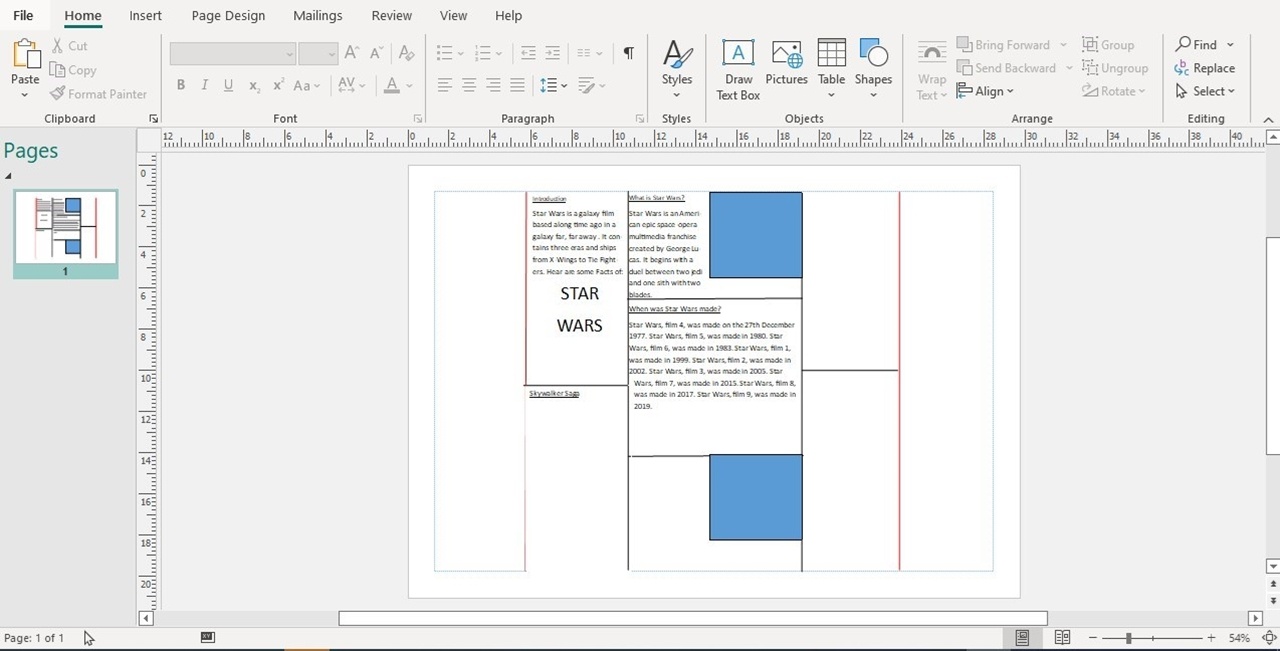Toggle paragraph marks display
Screen dimensions: 1280x651
coord(628,53)
